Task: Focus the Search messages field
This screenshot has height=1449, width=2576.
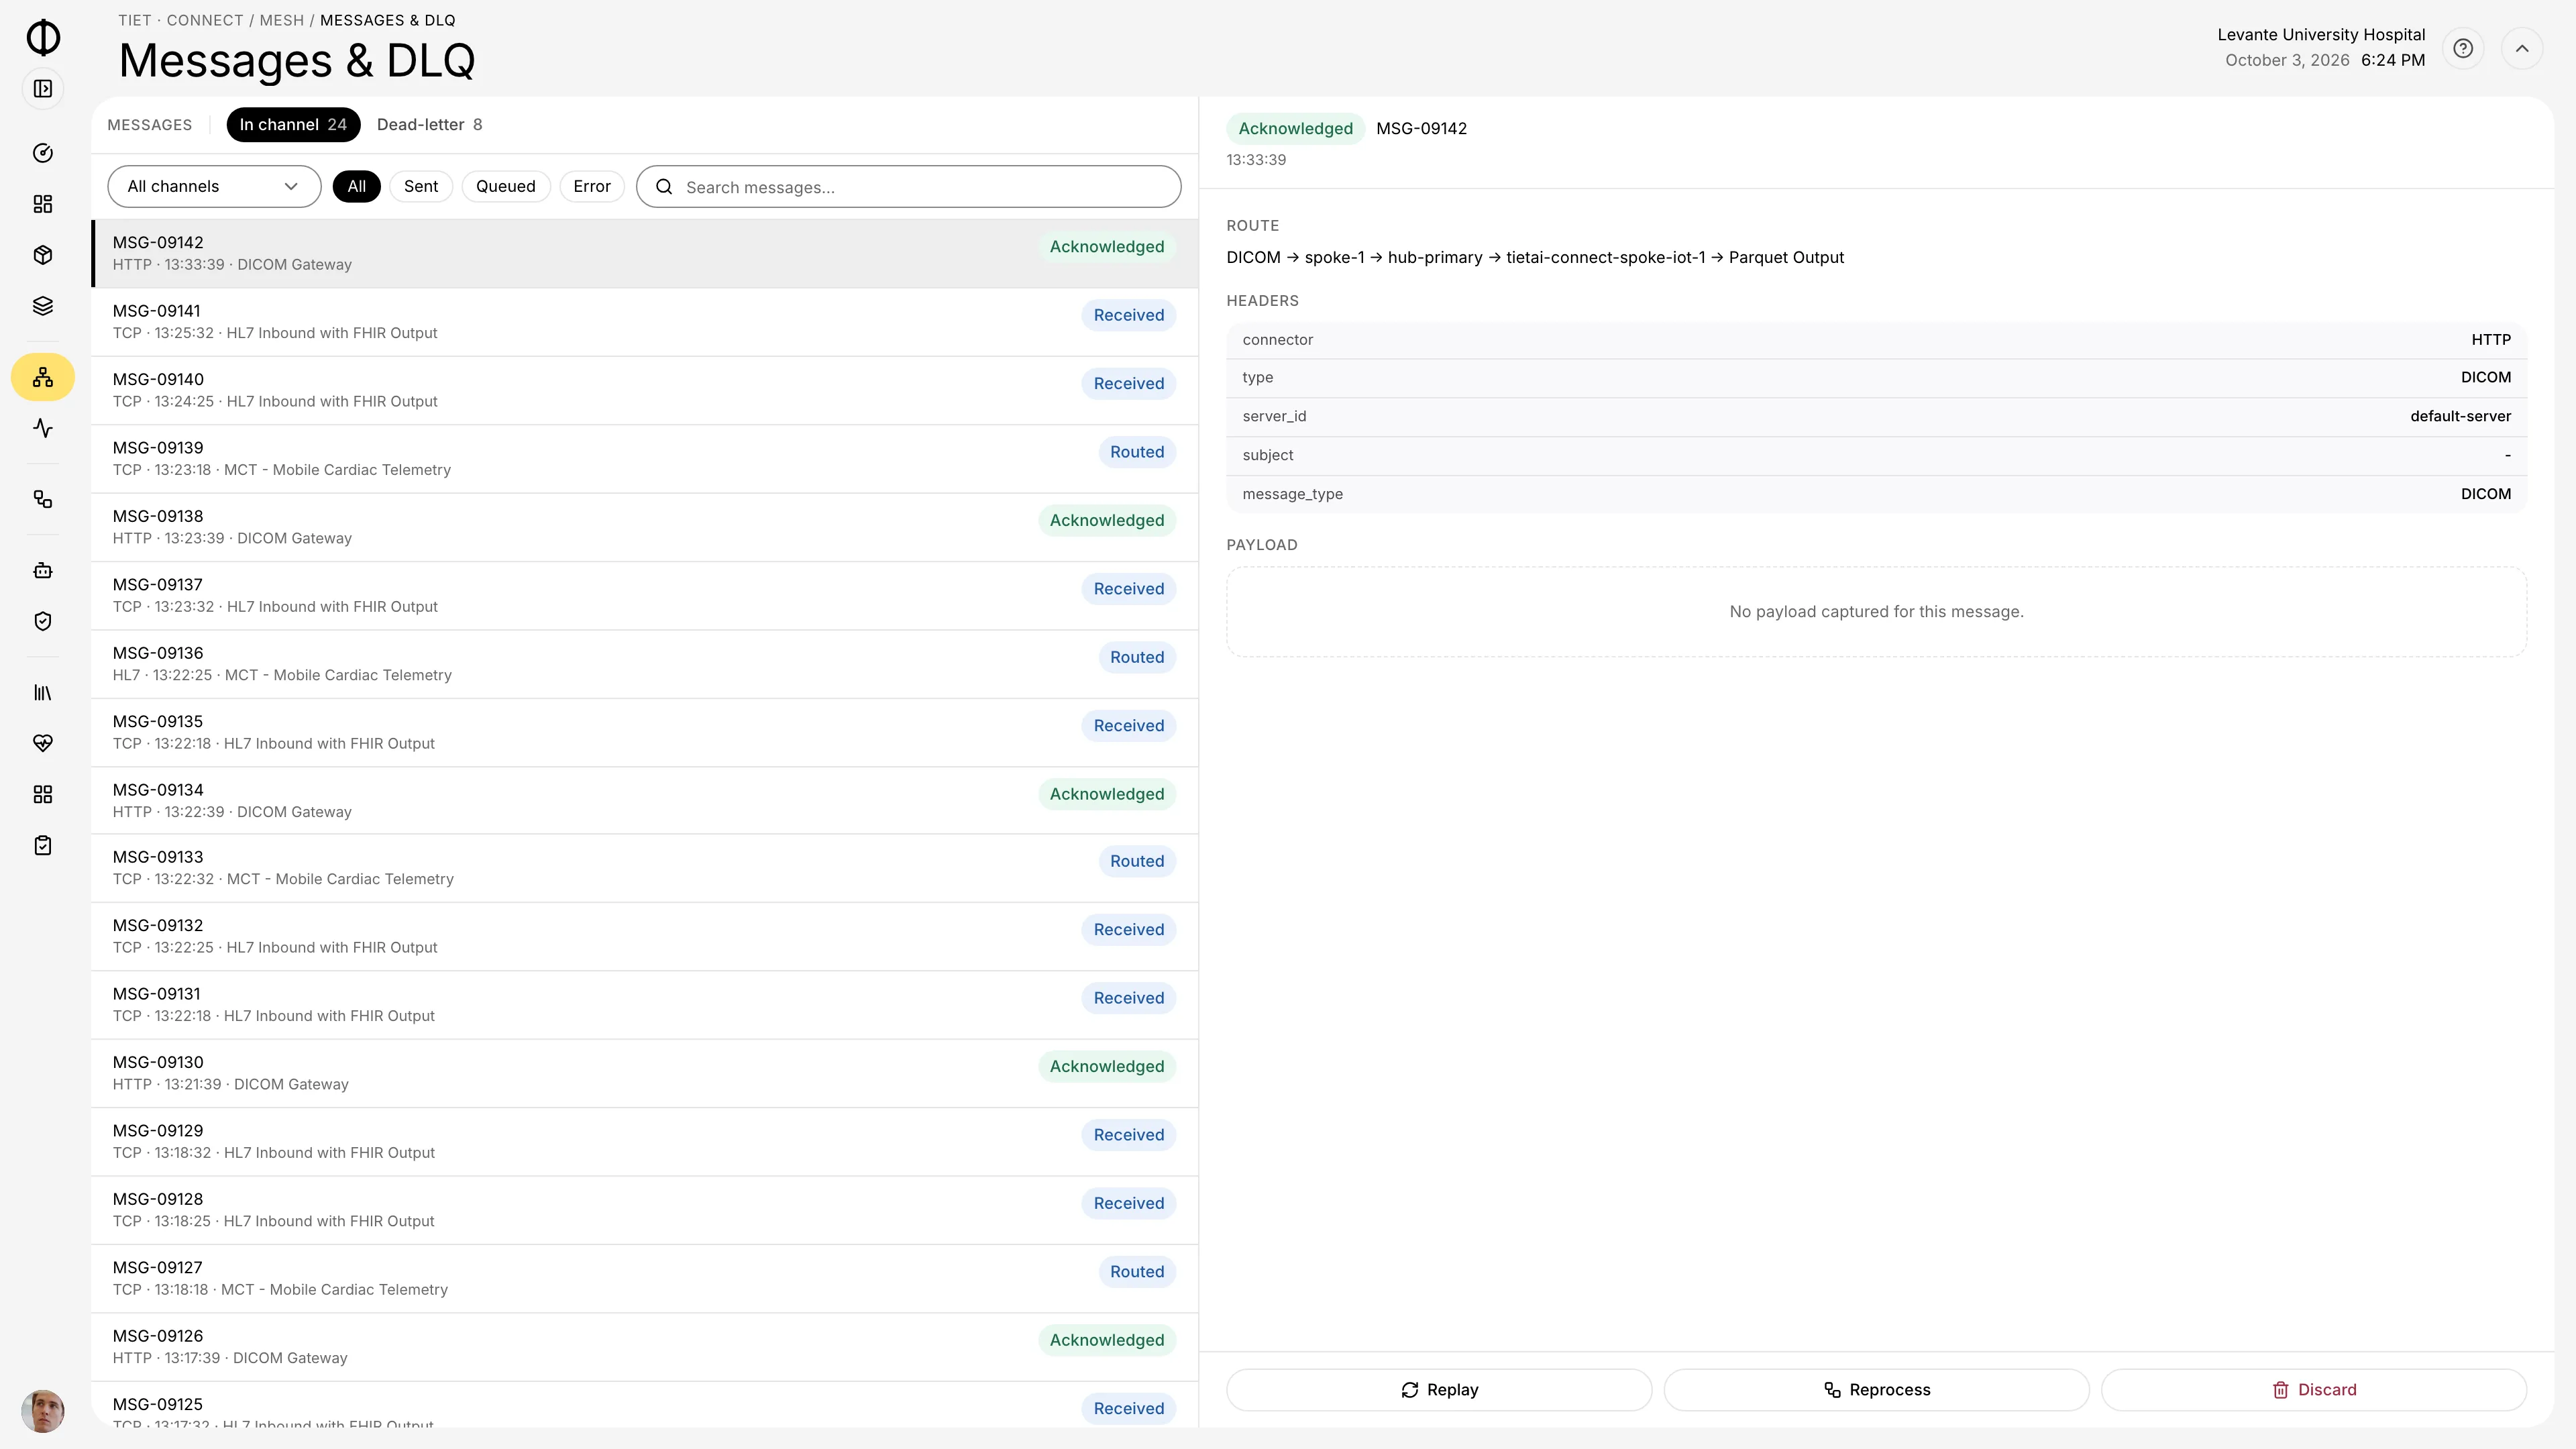Action: coord(909,187)
